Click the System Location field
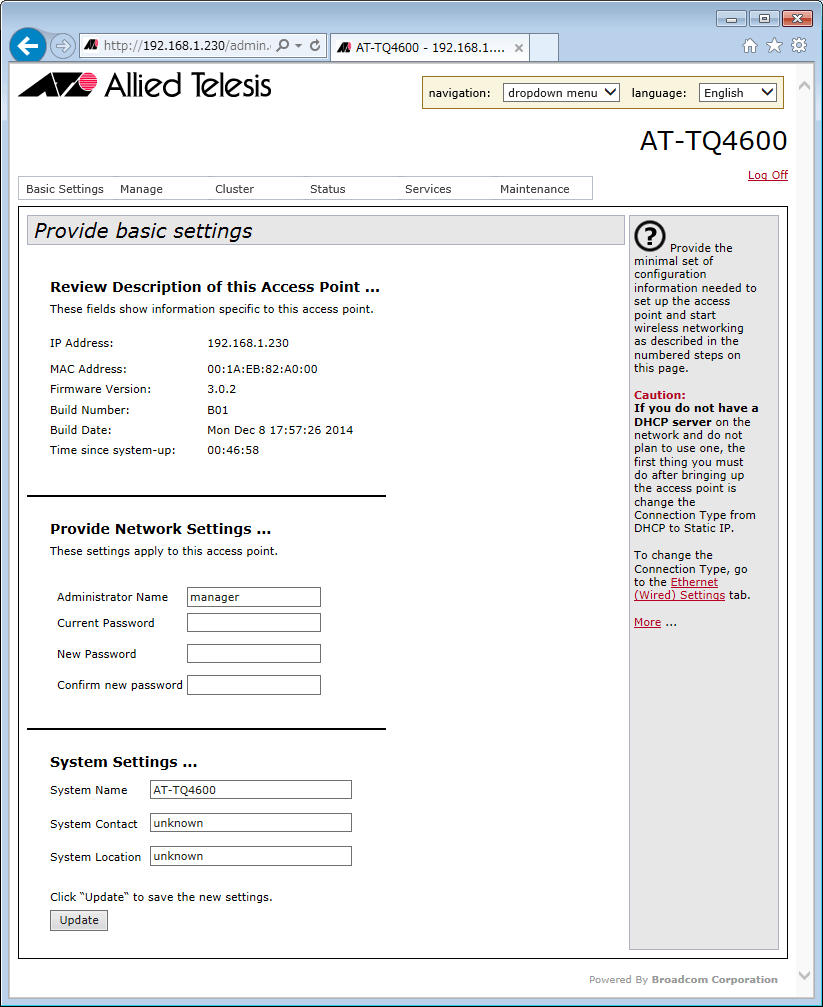This screenshot has height=1007, width=823. pos(251,856)
